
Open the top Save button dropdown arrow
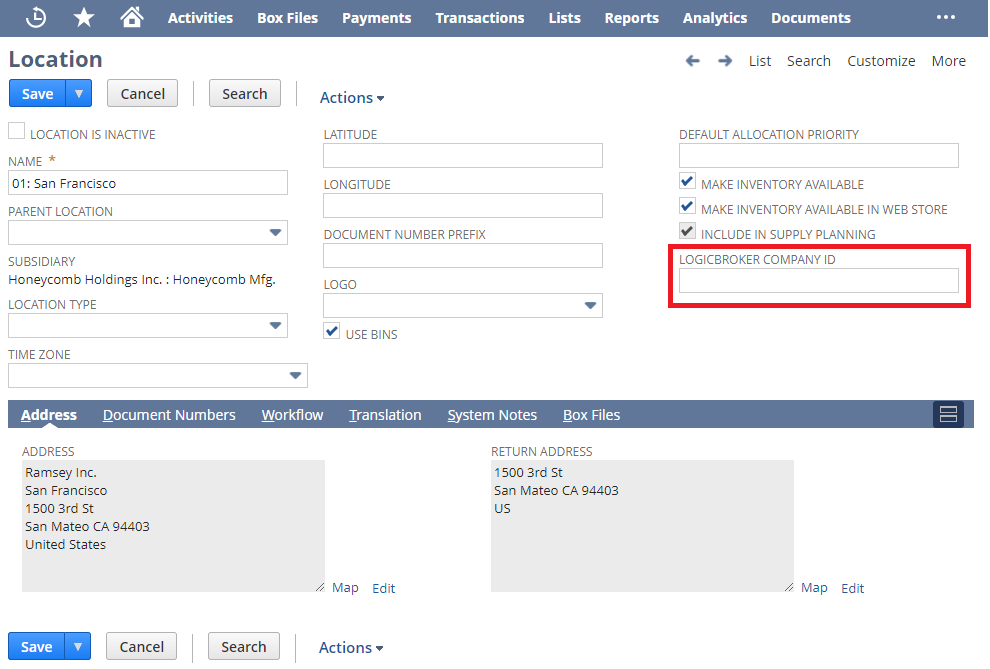[x=79, y=93]
